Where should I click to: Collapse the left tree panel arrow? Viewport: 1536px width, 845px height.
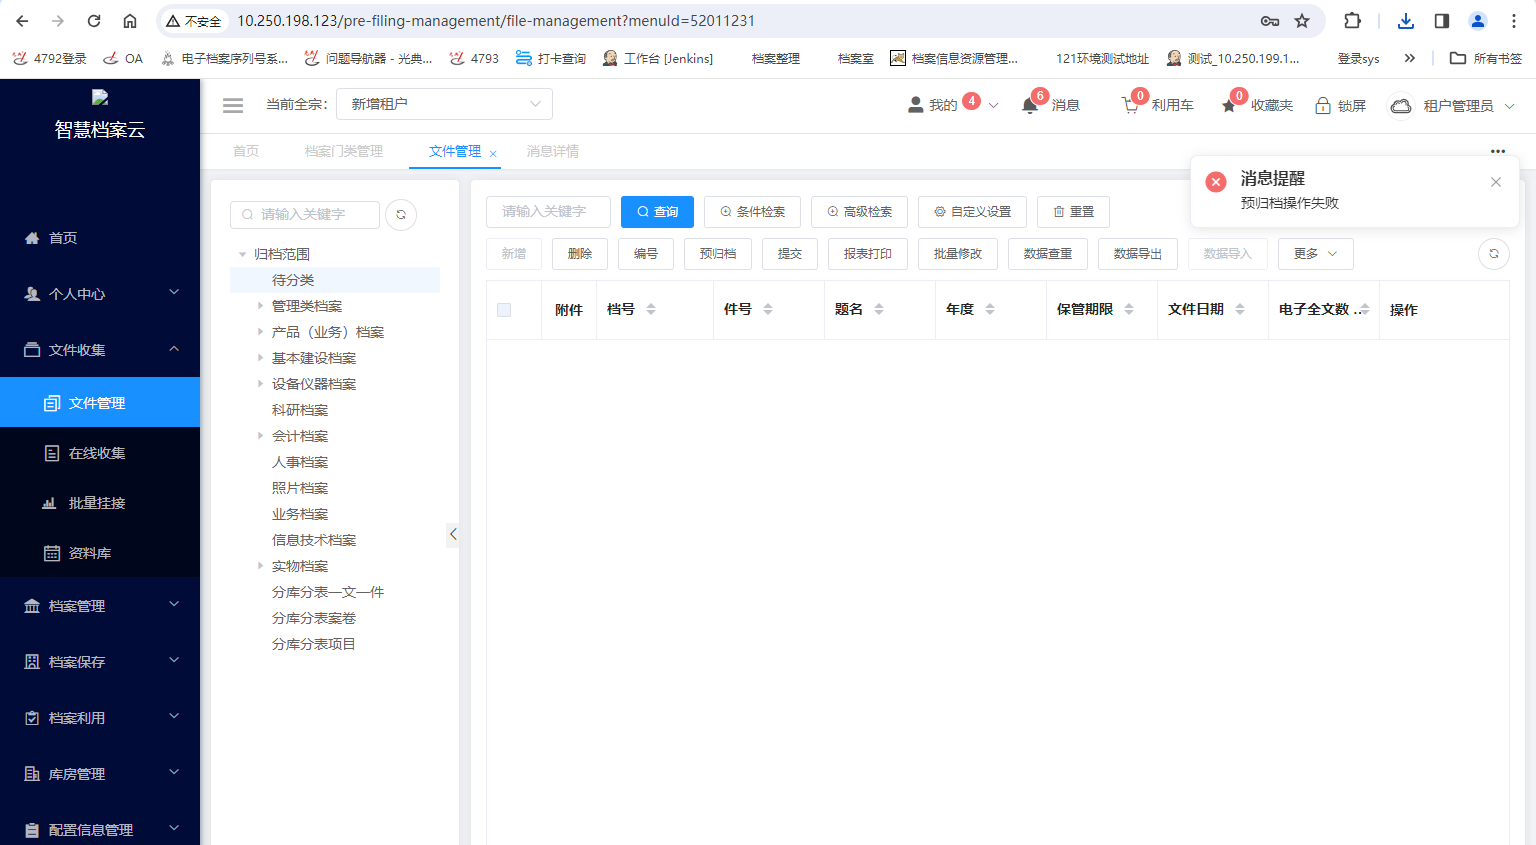pos(453,534)
